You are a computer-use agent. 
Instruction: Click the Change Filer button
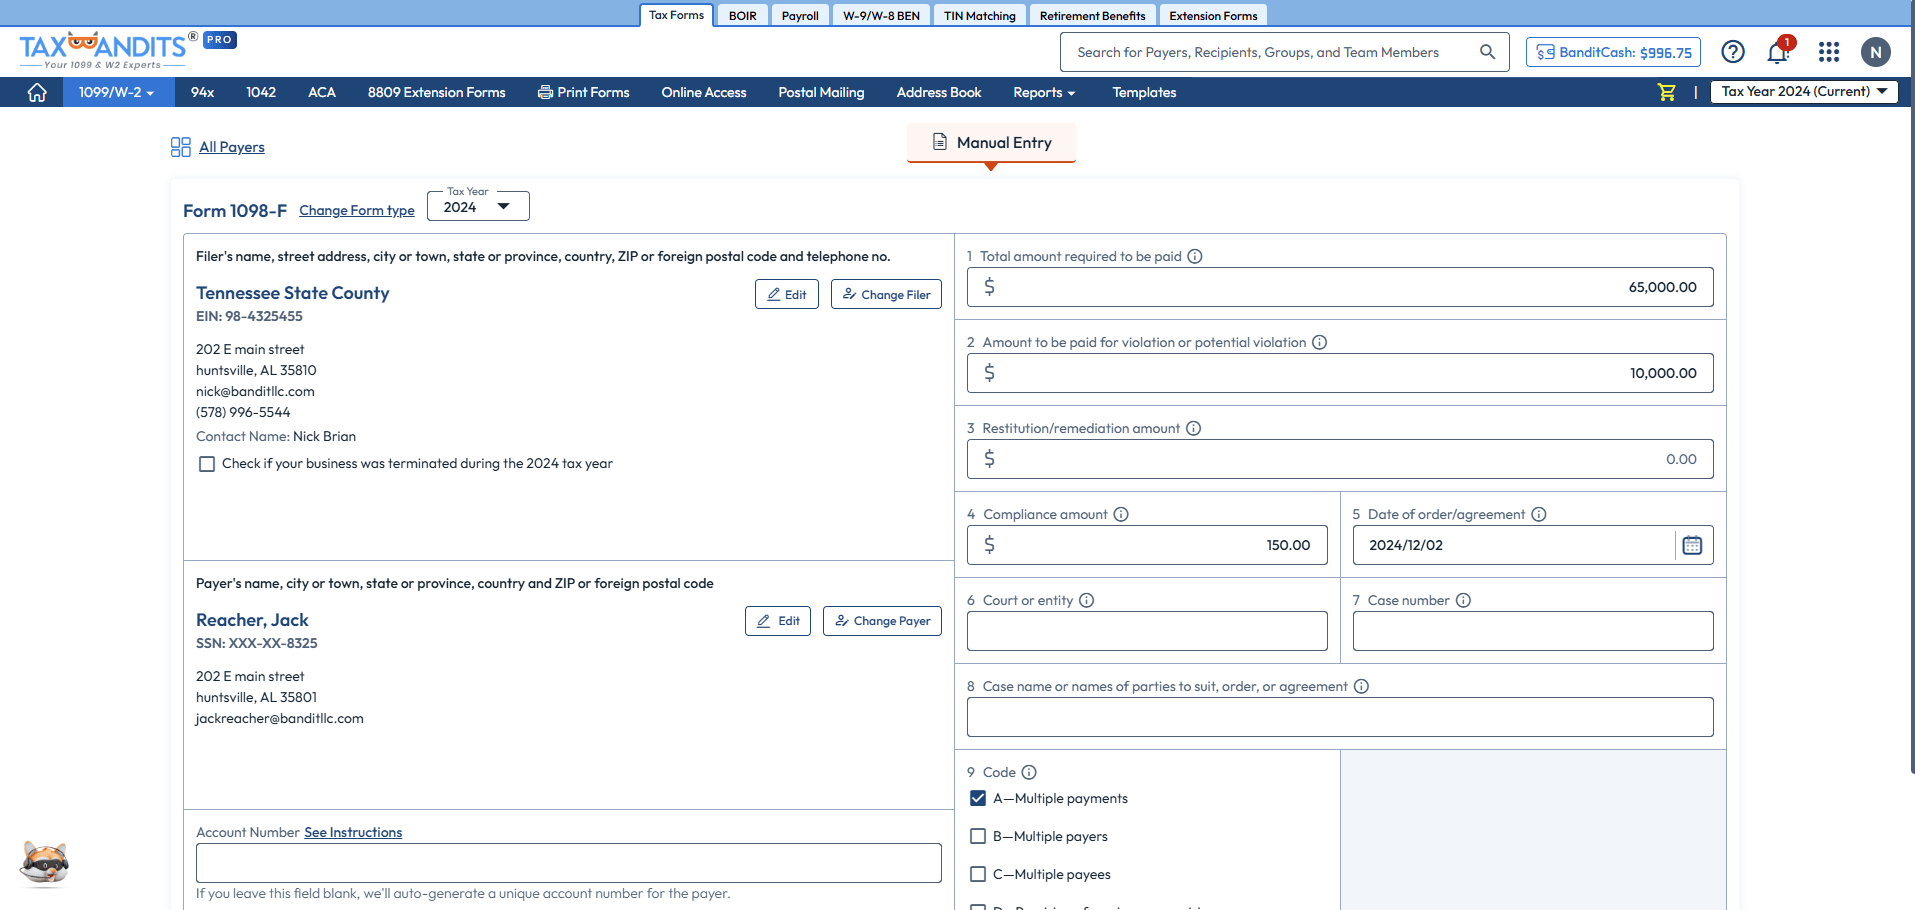click(886, 294)
